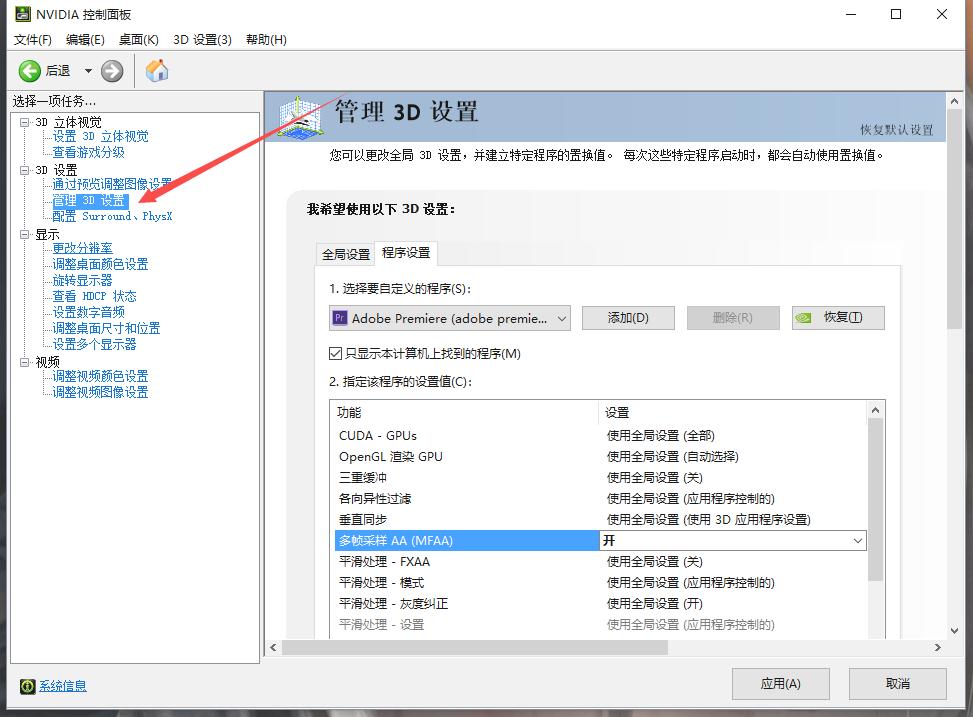Open 调整桌面尺寸和位置 page
The height and width of the screenshot is (717, 973).
(106, 328)
